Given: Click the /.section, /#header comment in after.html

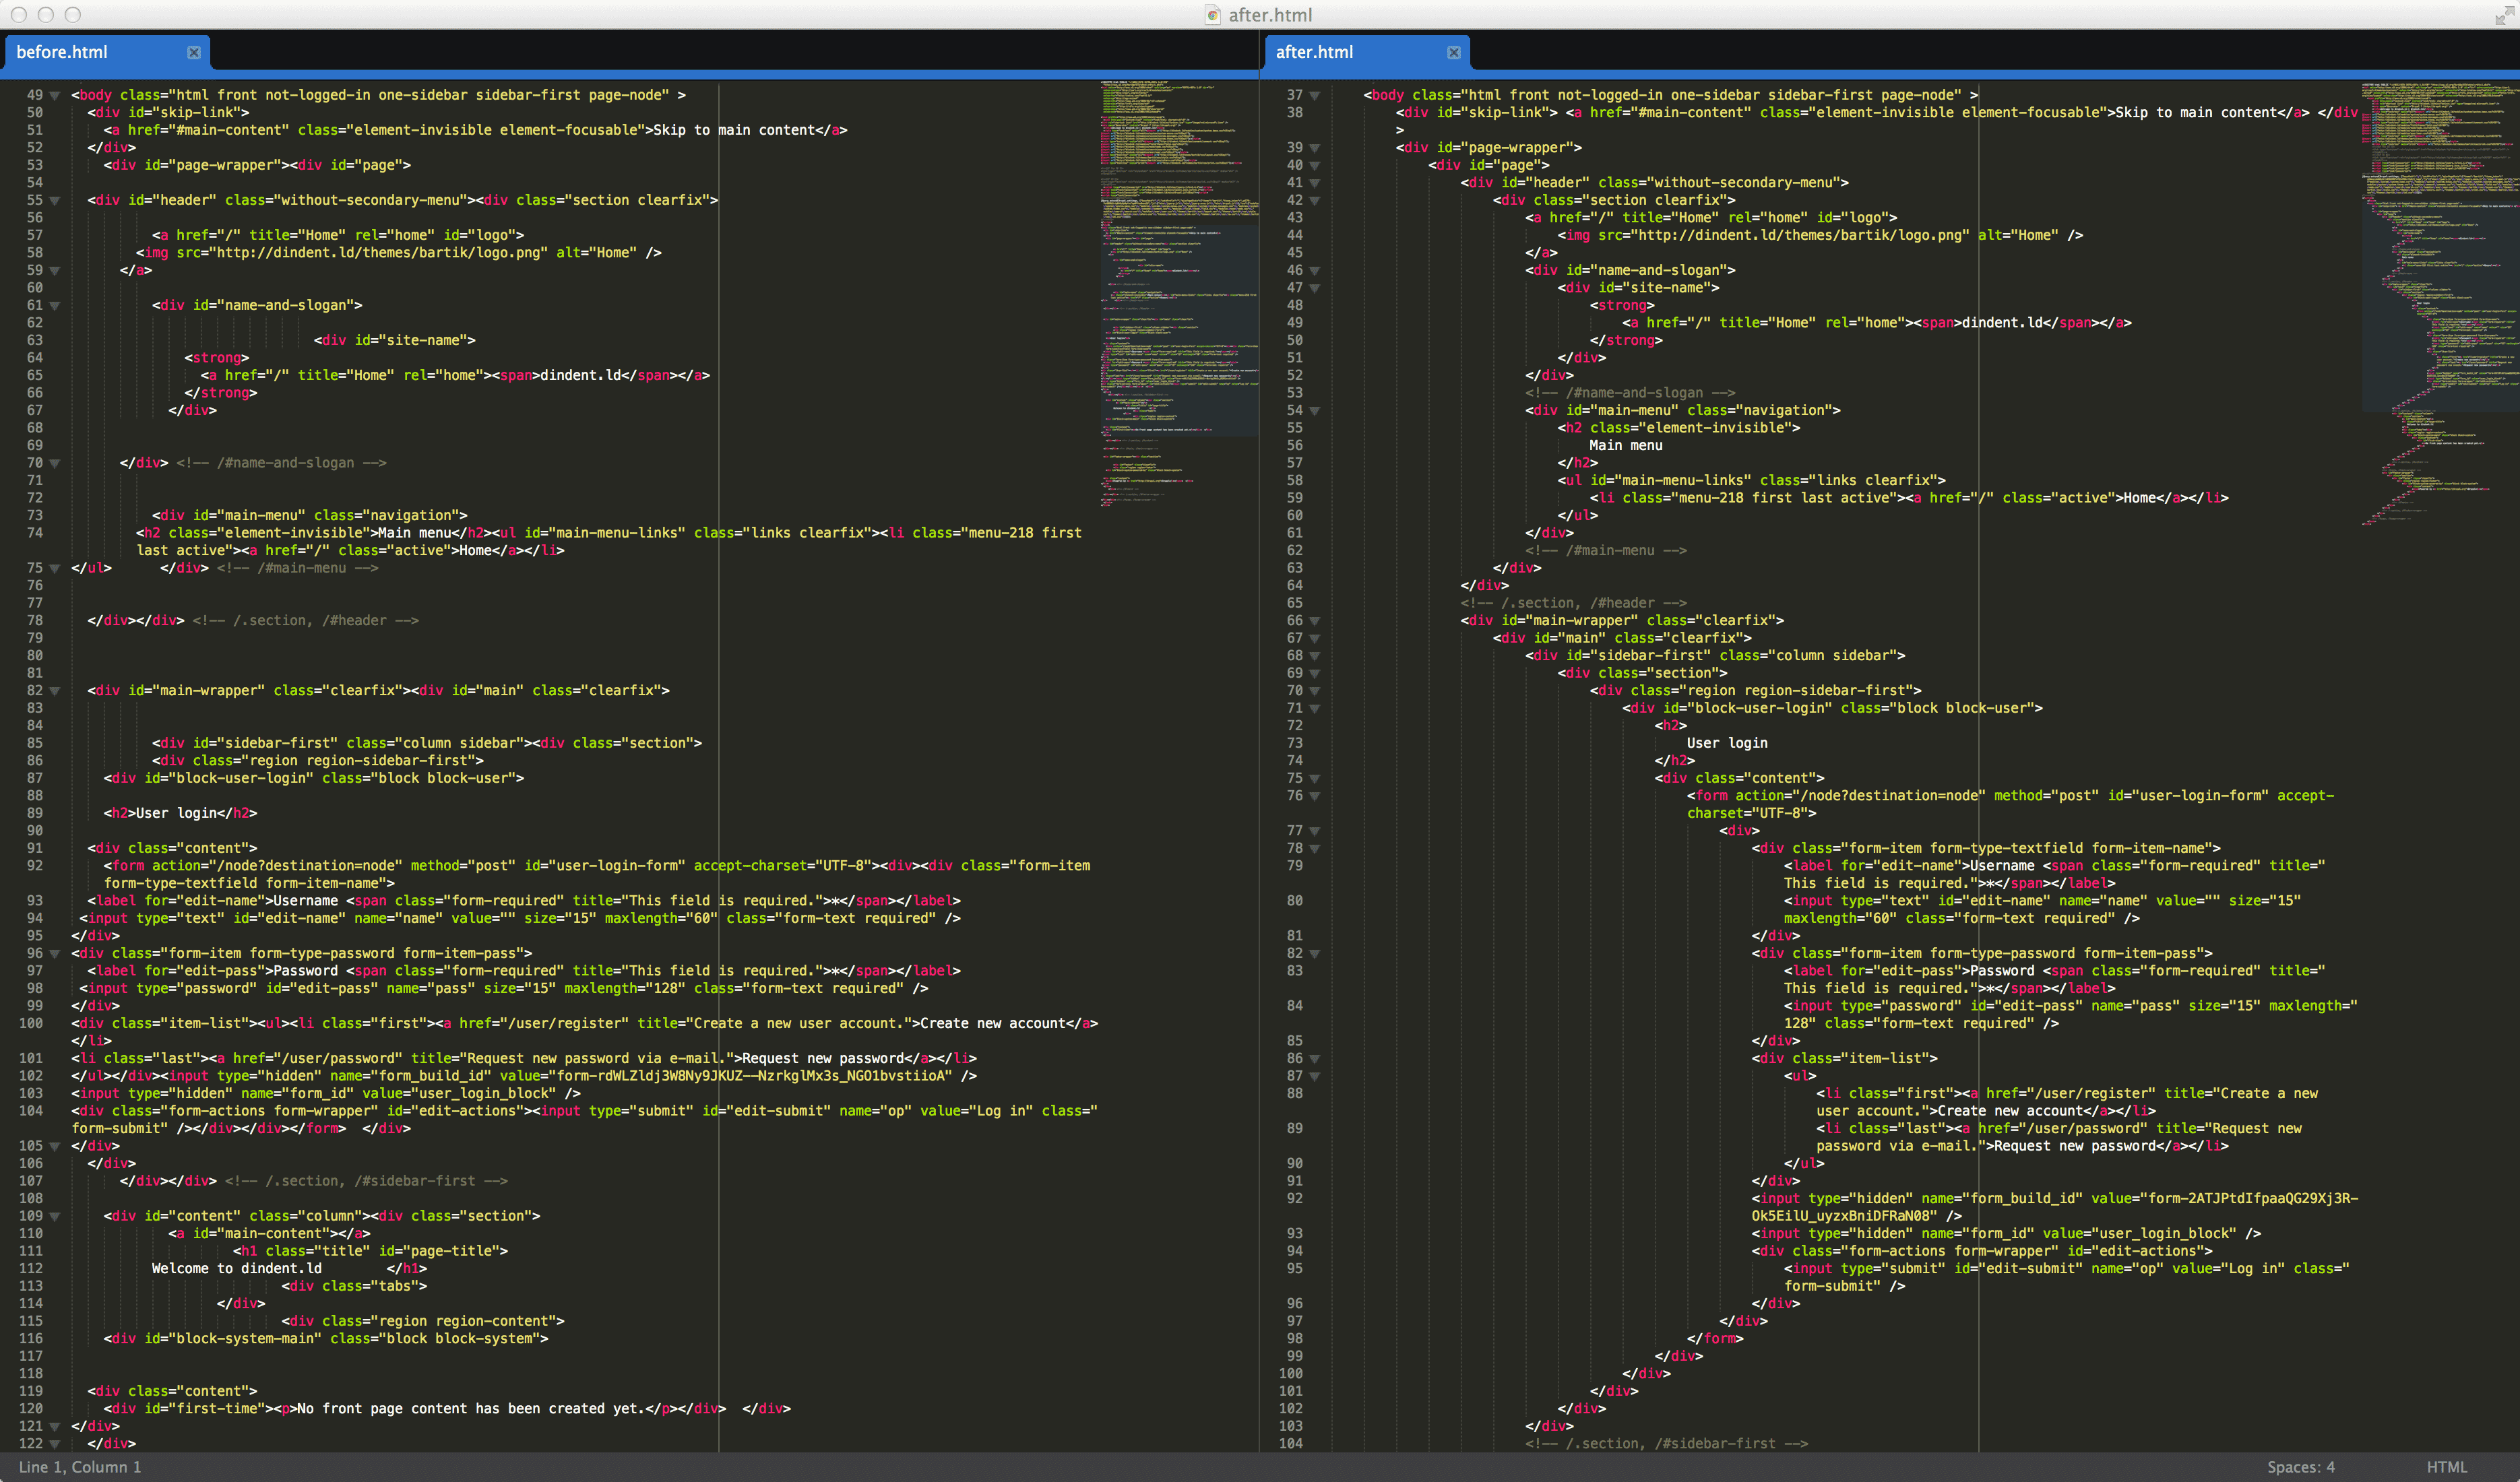Looking at the screenshot, I should click(1574, 603).
